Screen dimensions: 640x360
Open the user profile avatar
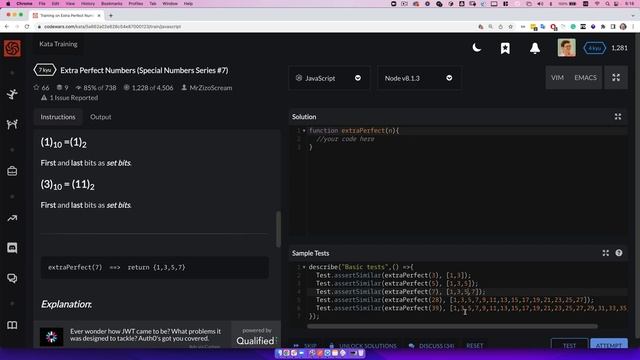[x=567, y=48]
